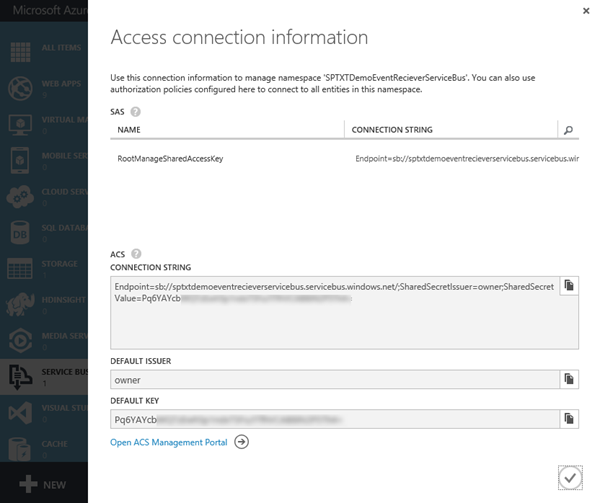Screen dimensions: 600x503
Task: Copy the Default Issuer value
Action: (568, 379)
